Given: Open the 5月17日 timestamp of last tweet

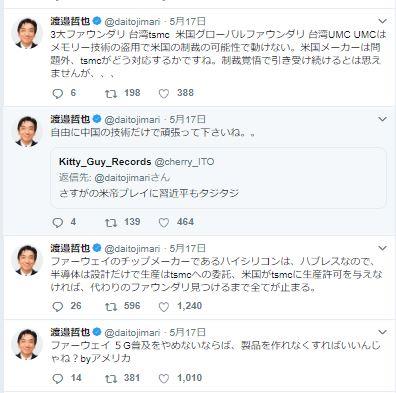Looking at the screenshot, I should coord(188,332).
